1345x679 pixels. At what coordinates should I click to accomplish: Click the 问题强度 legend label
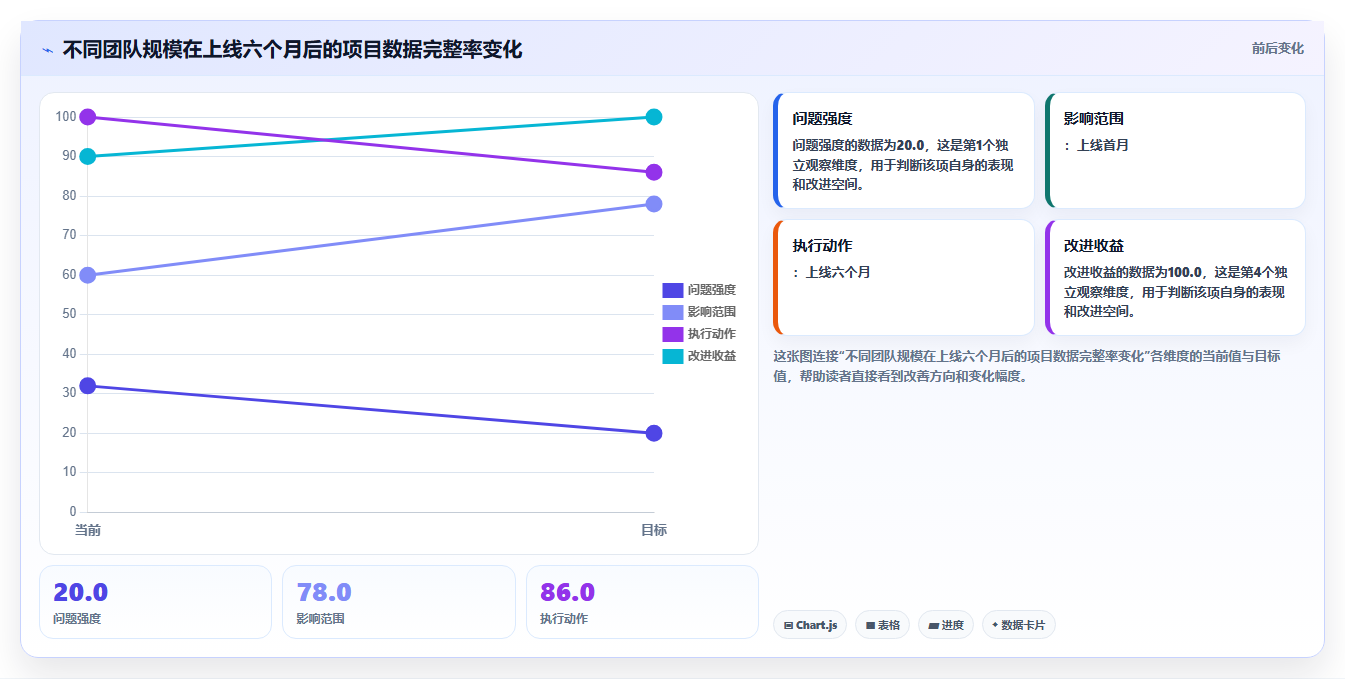[712, 290]
